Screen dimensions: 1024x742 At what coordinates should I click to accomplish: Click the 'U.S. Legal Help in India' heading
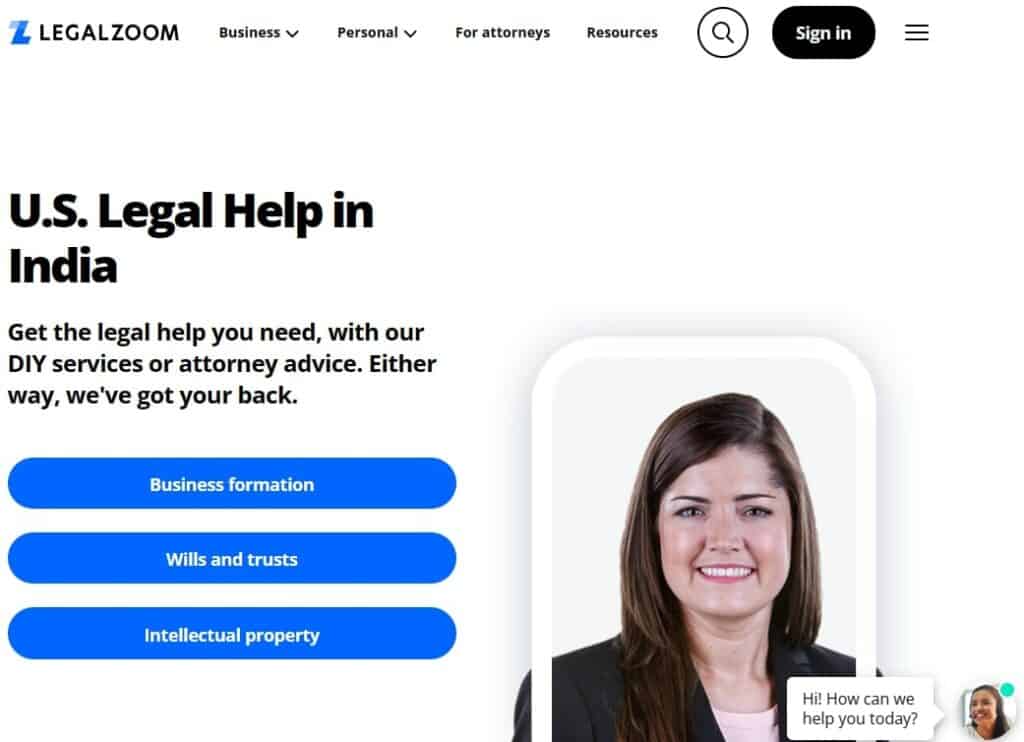coord(191,238)
